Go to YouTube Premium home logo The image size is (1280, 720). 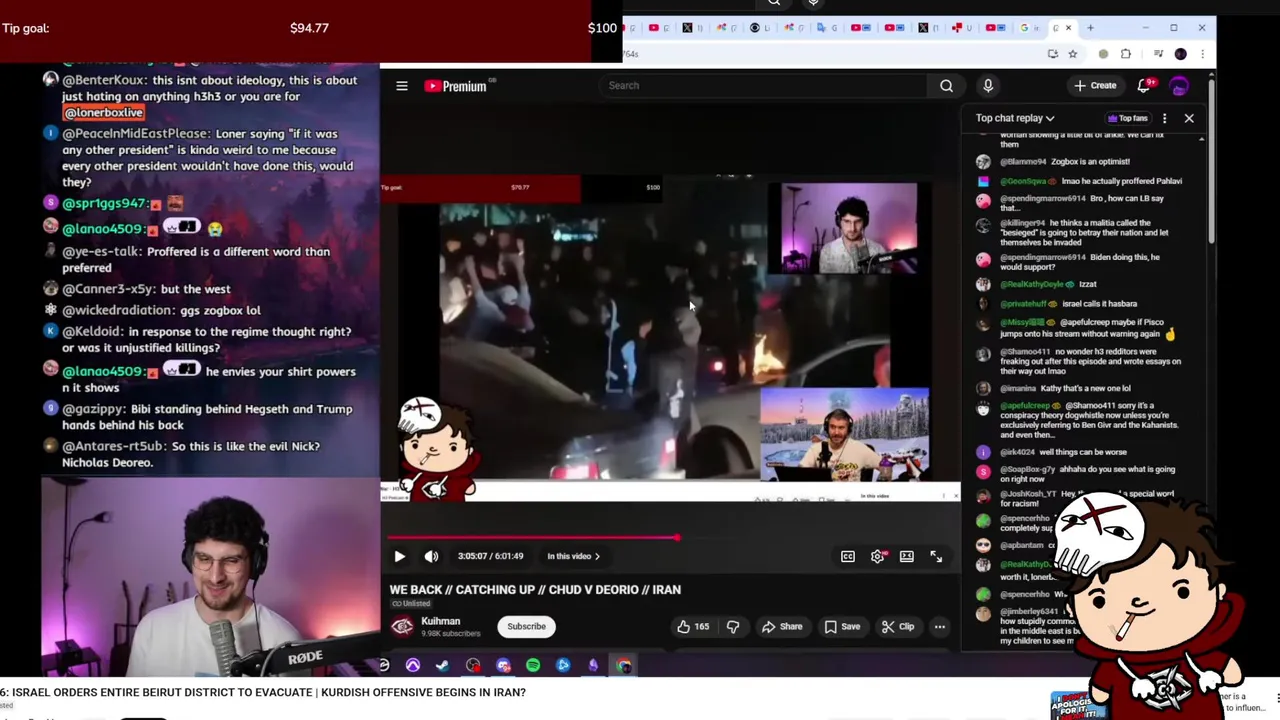point(456,86)
